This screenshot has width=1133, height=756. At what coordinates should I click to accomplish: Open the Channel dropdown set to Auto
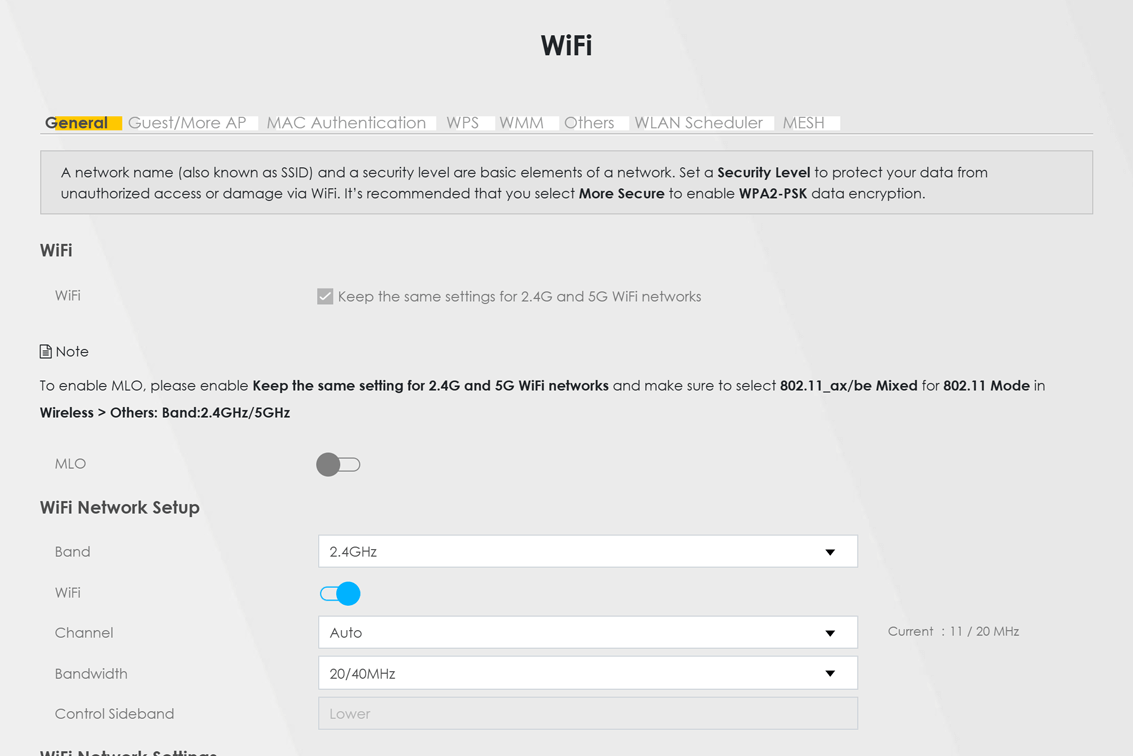click(587, 633)
